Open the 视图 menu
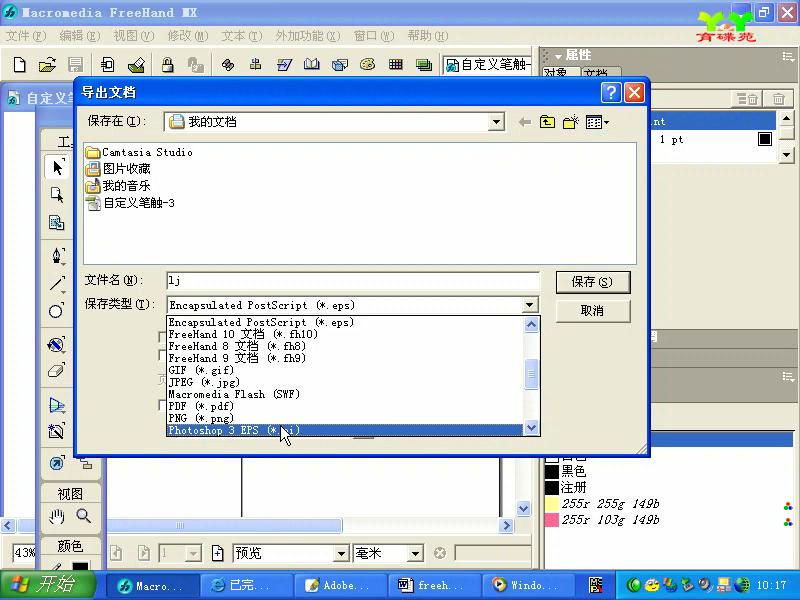Image resolution: width=800 pixels, height=600 pixels. [133, 36]
